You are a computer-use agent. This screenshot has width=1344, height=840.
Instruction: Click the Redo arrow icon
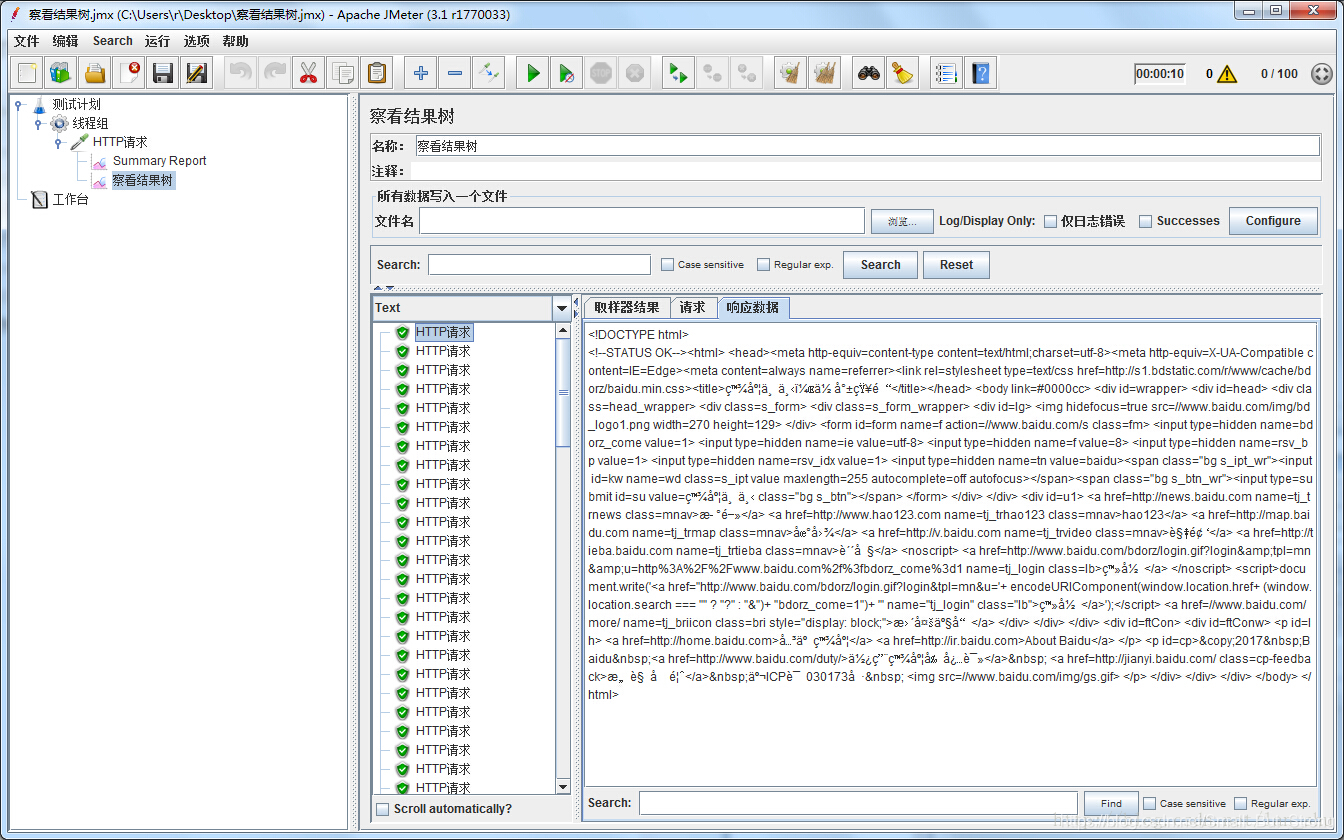[x=274, y=73]
